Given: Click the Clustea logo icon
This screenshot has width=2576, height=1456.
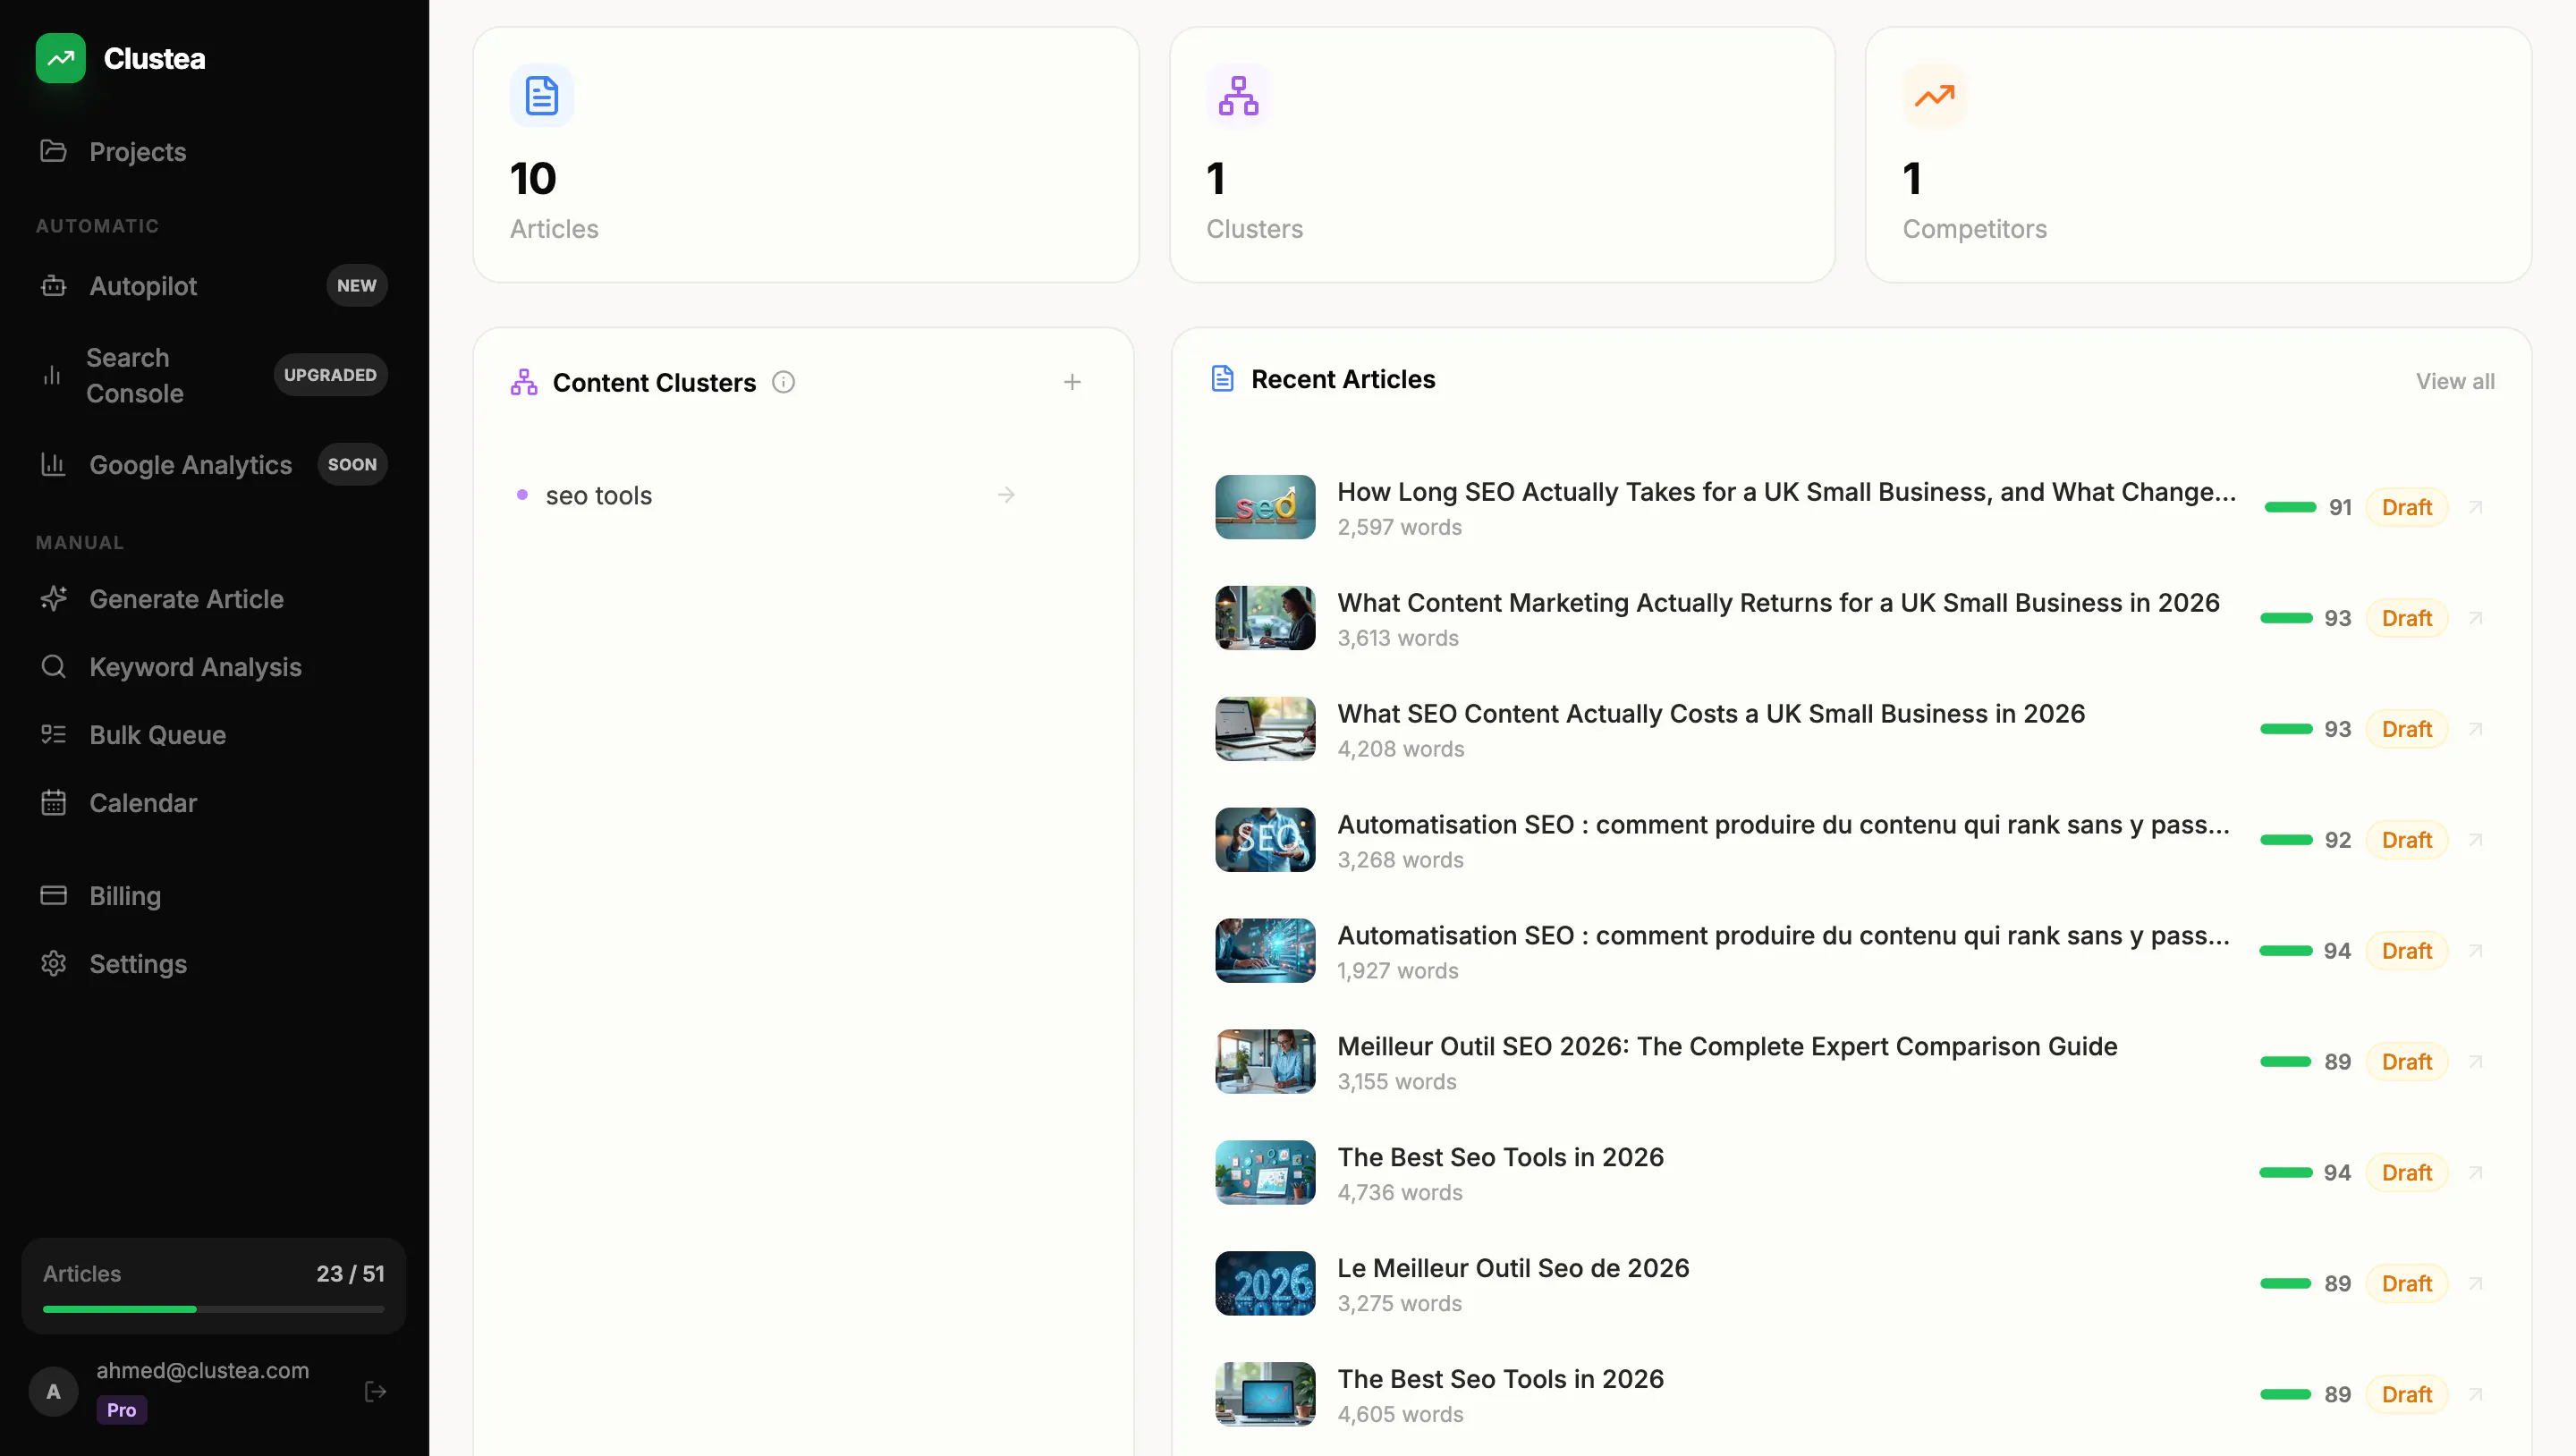Looking at the screenshot, I should (x=60, y=58).
